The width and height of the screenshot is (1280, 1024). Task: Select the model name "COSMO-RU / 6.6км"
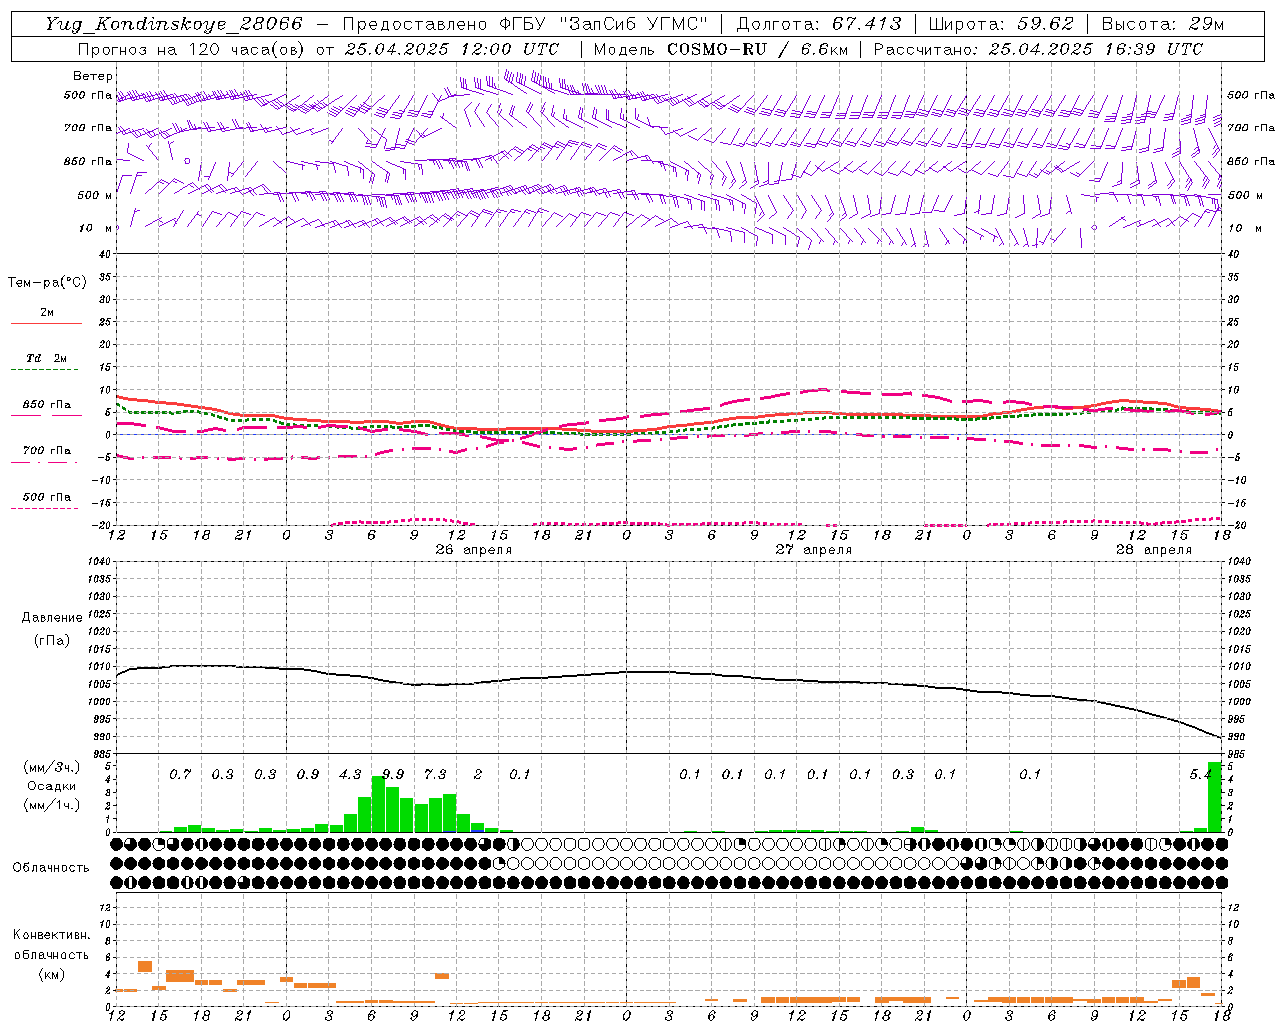757,49
